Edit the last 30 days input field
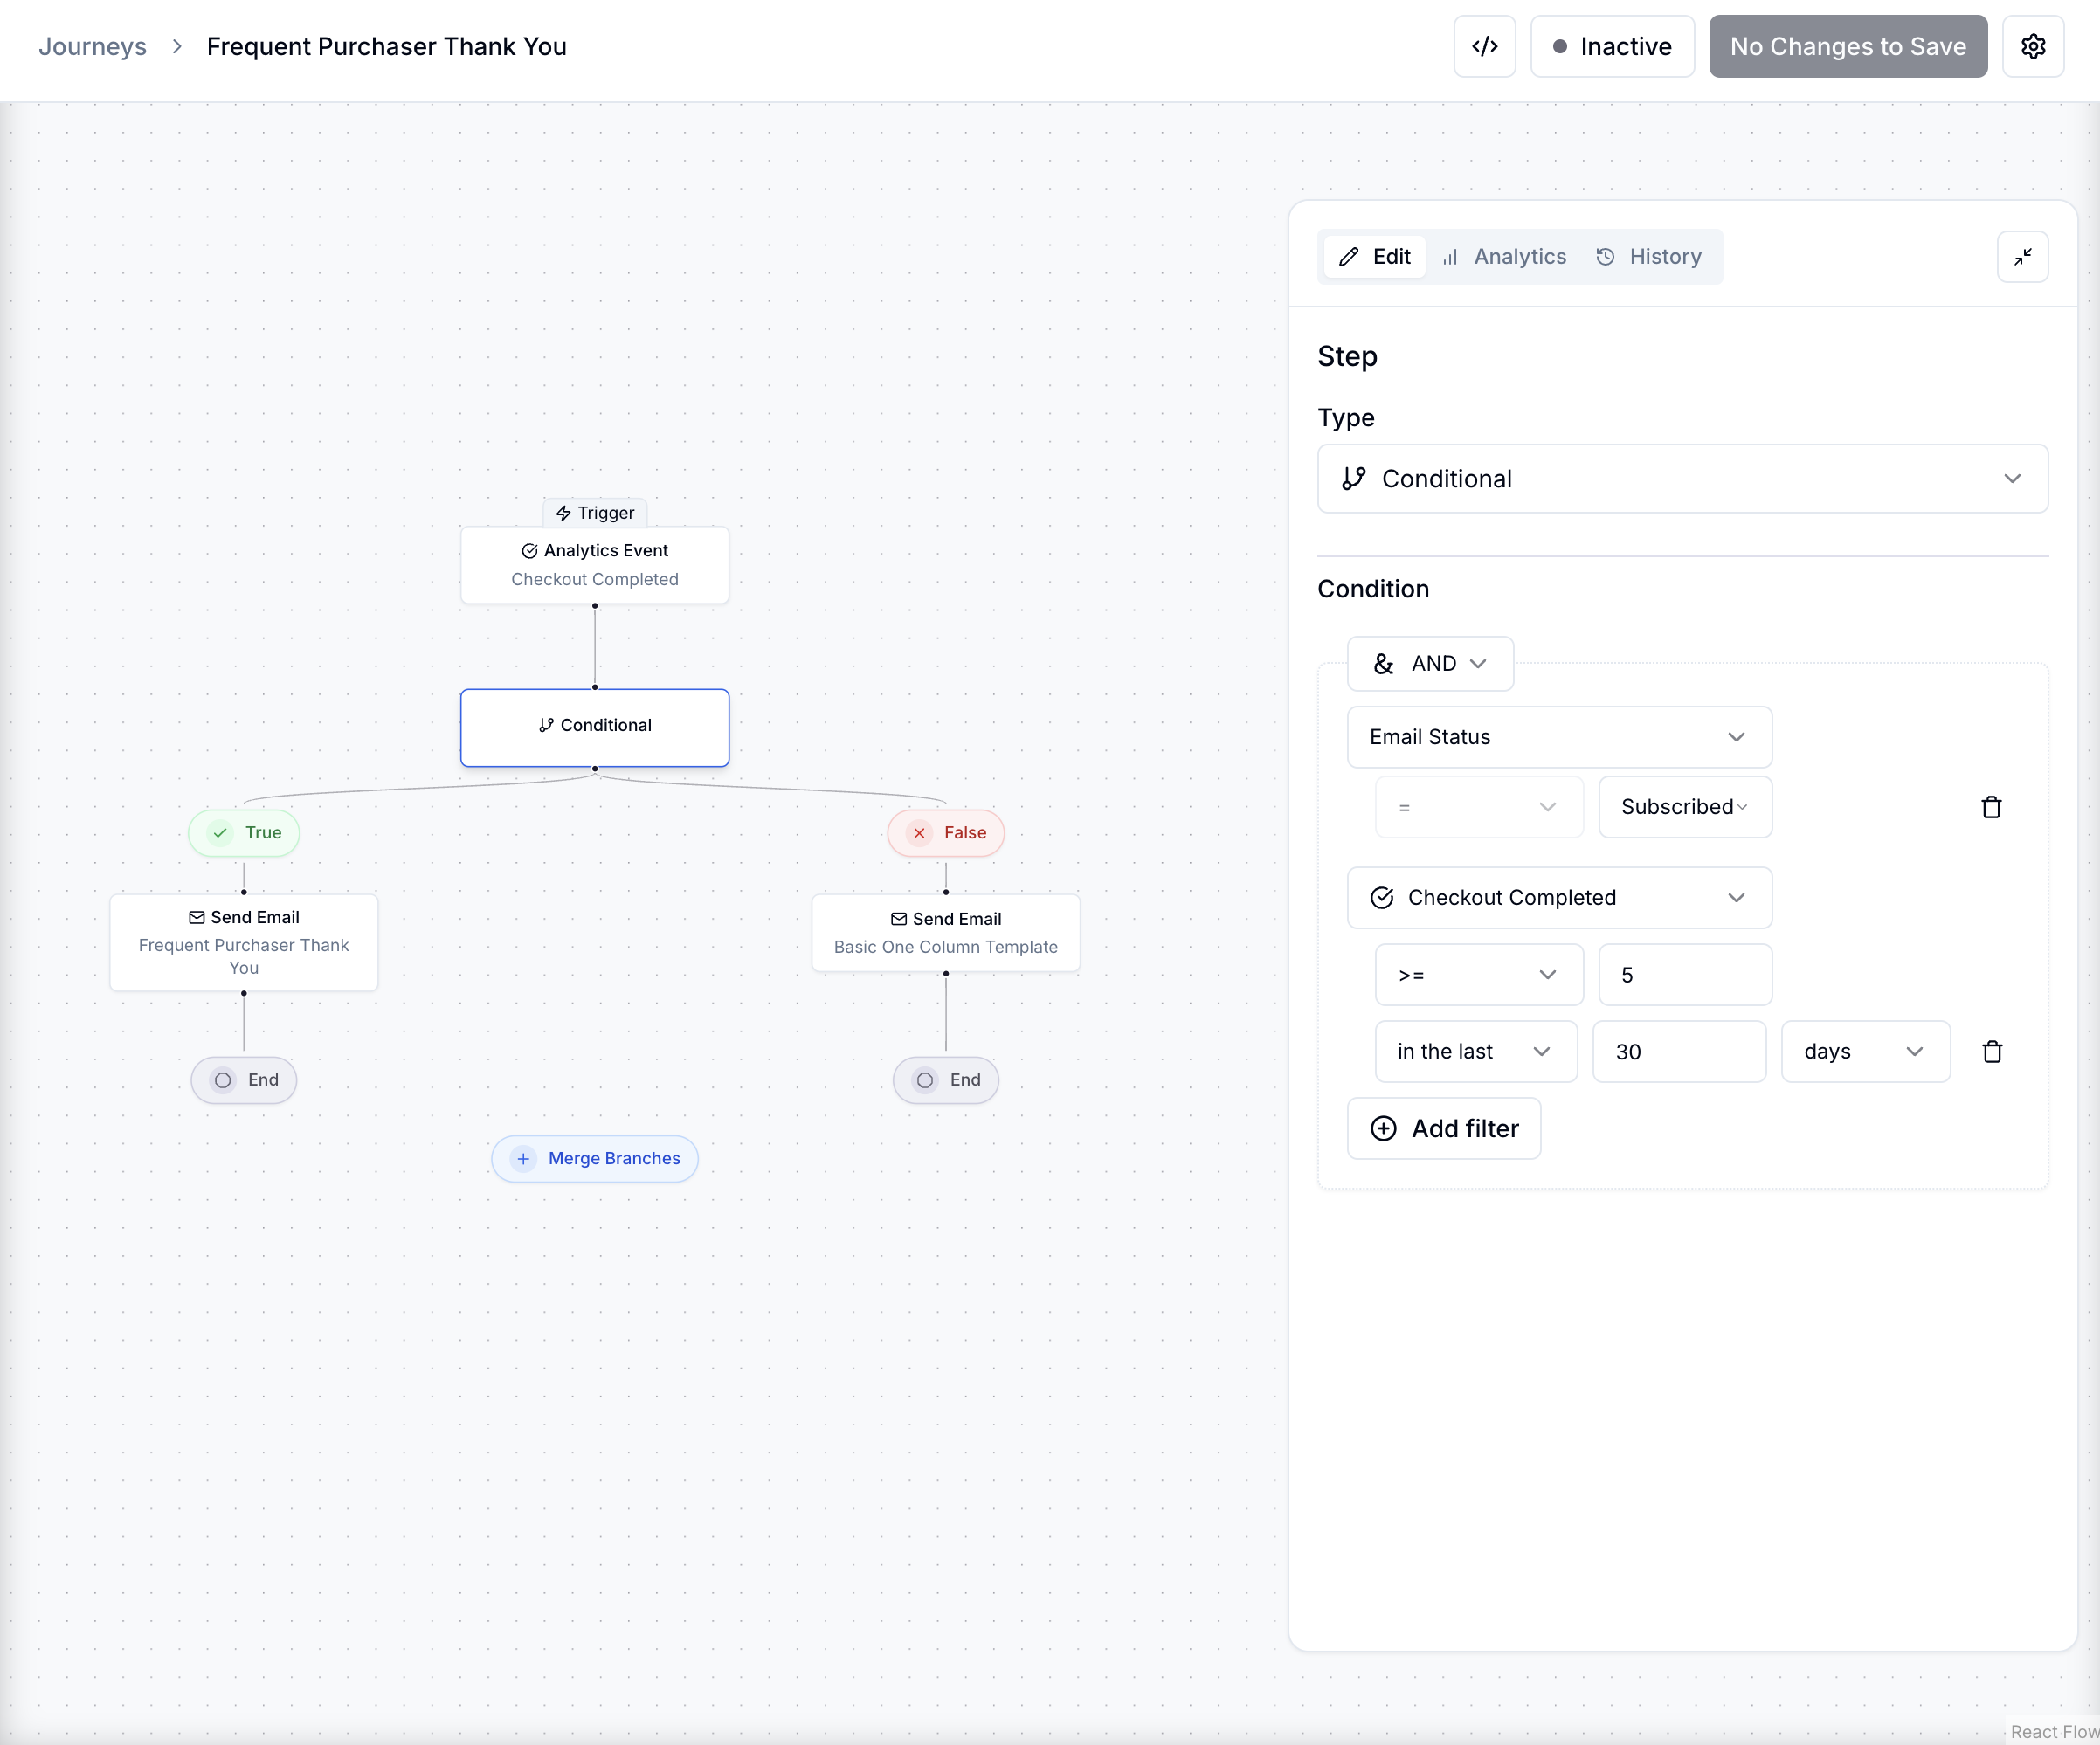The width and height of the screenshot is (2100, 1745). tap(1682, 1052)
